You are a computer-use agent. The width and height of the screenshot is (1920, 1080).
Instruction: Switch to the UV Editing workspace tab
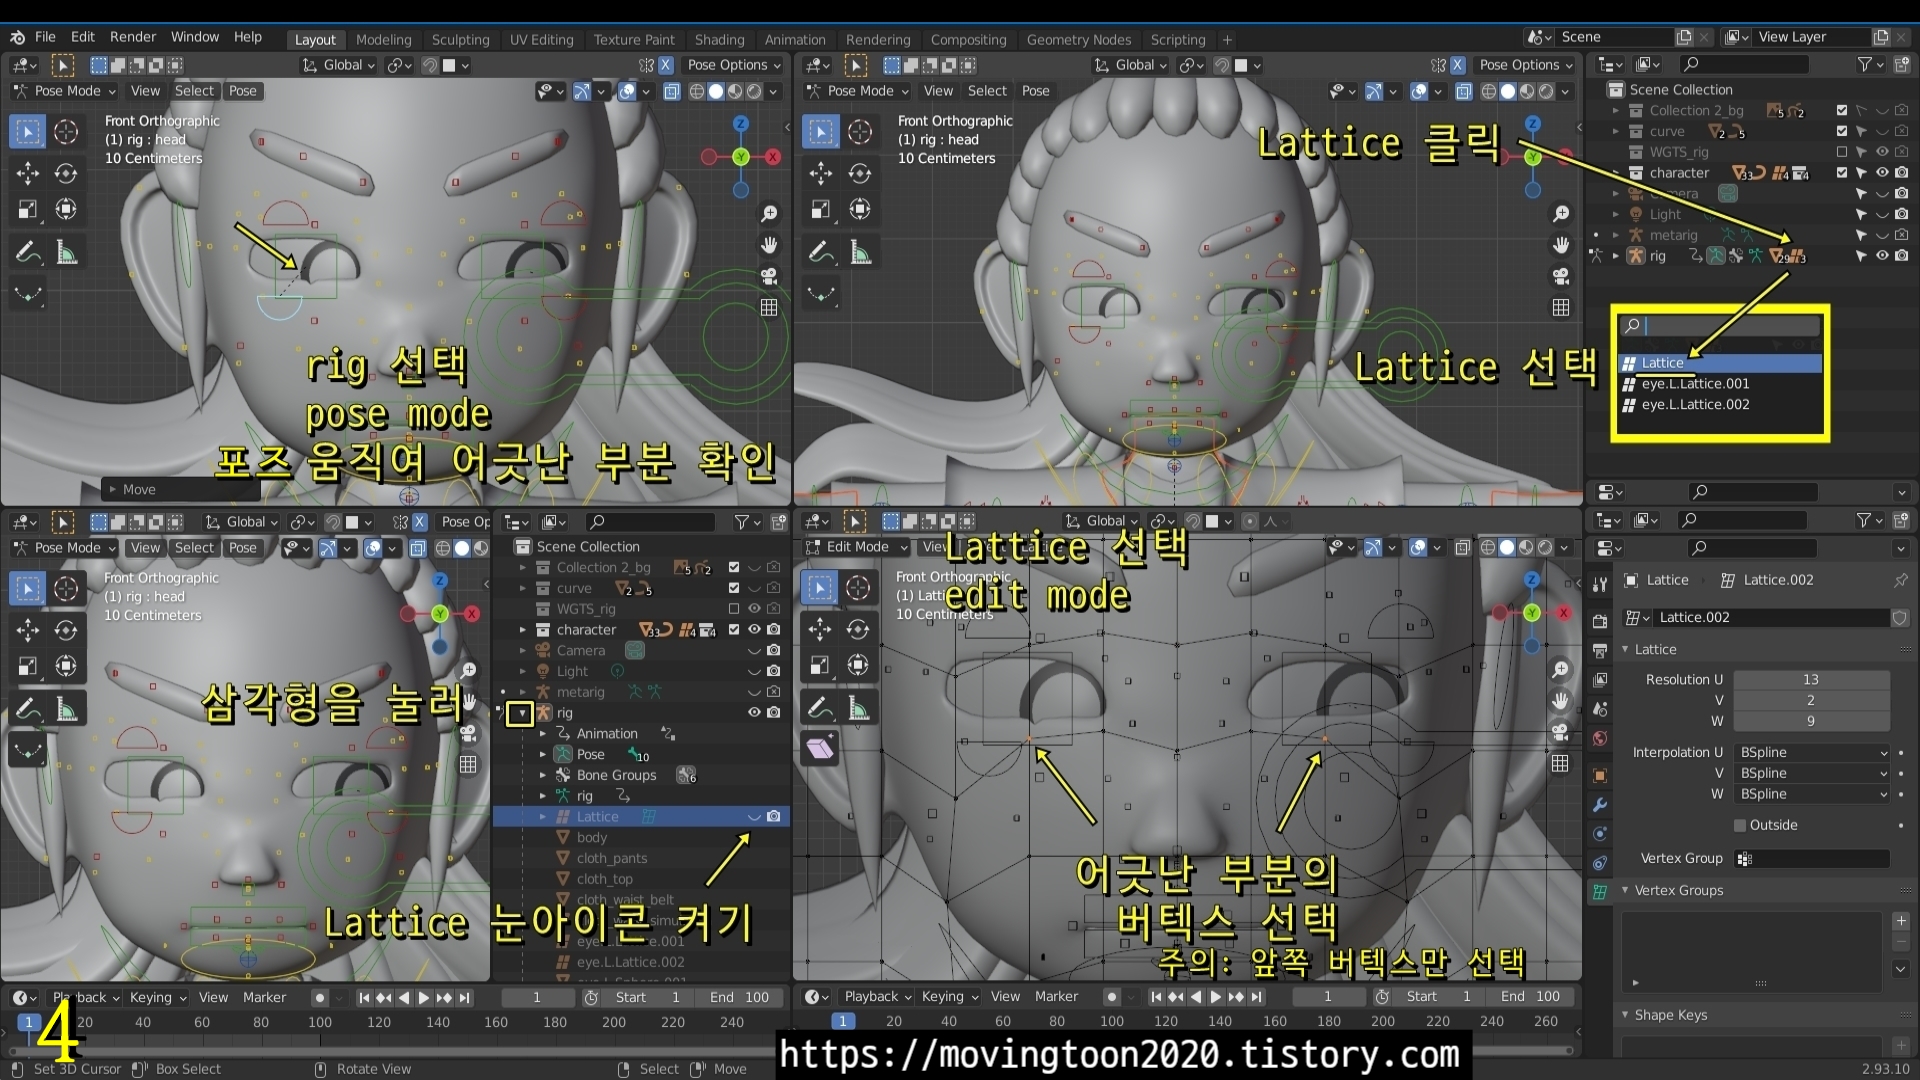(x=541, y=40)
